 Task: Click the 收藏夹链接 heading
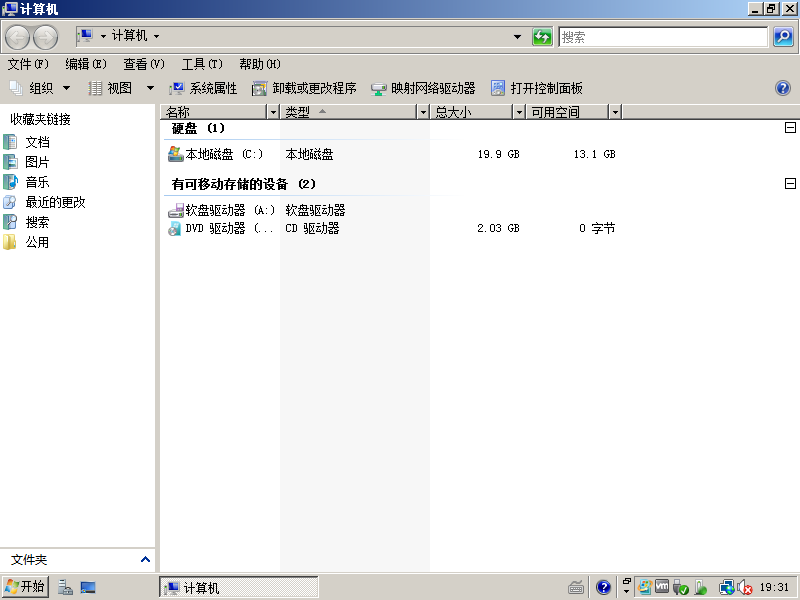(40, 119)
